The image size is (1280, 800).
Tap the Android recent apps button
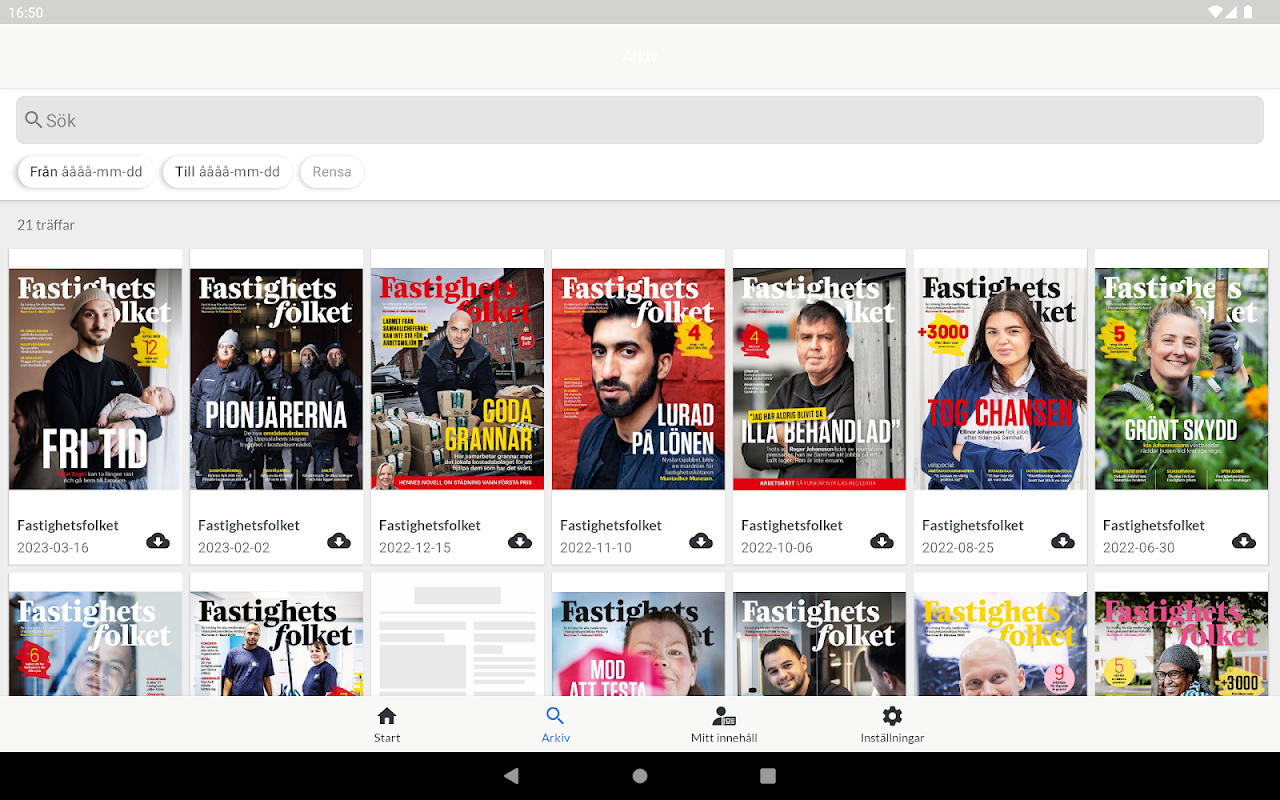coord(768,776)
